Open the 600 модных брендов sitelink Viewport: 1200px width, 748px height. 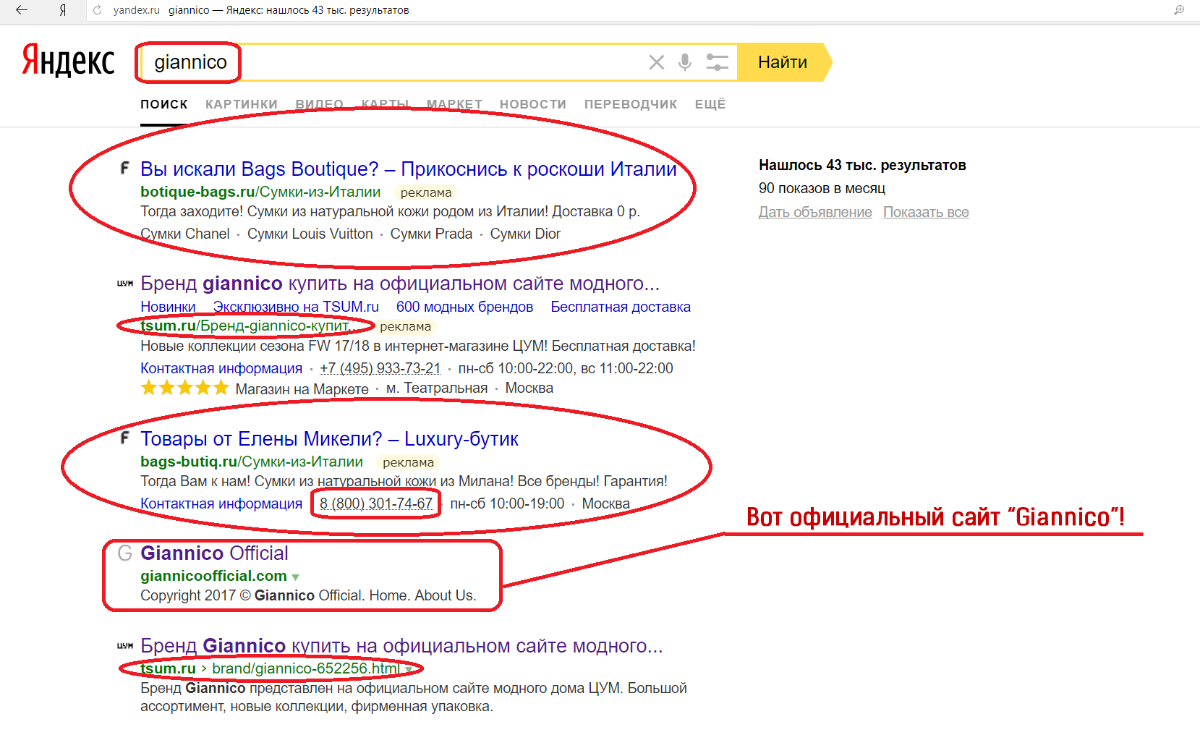pos(465,307)
